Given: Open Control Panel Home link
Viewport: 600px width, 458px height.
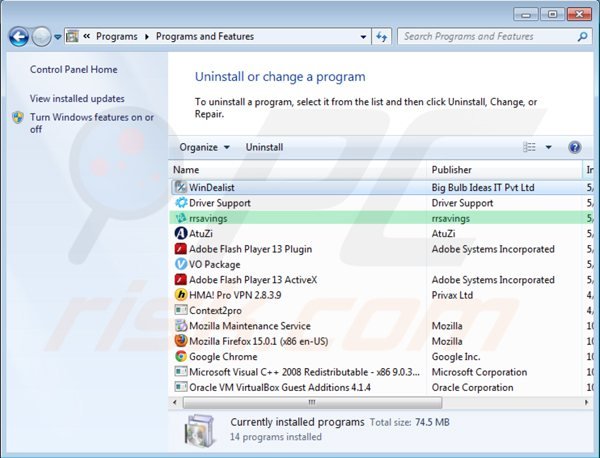Looking at the screenshot, I should click(x=74, y=70).
